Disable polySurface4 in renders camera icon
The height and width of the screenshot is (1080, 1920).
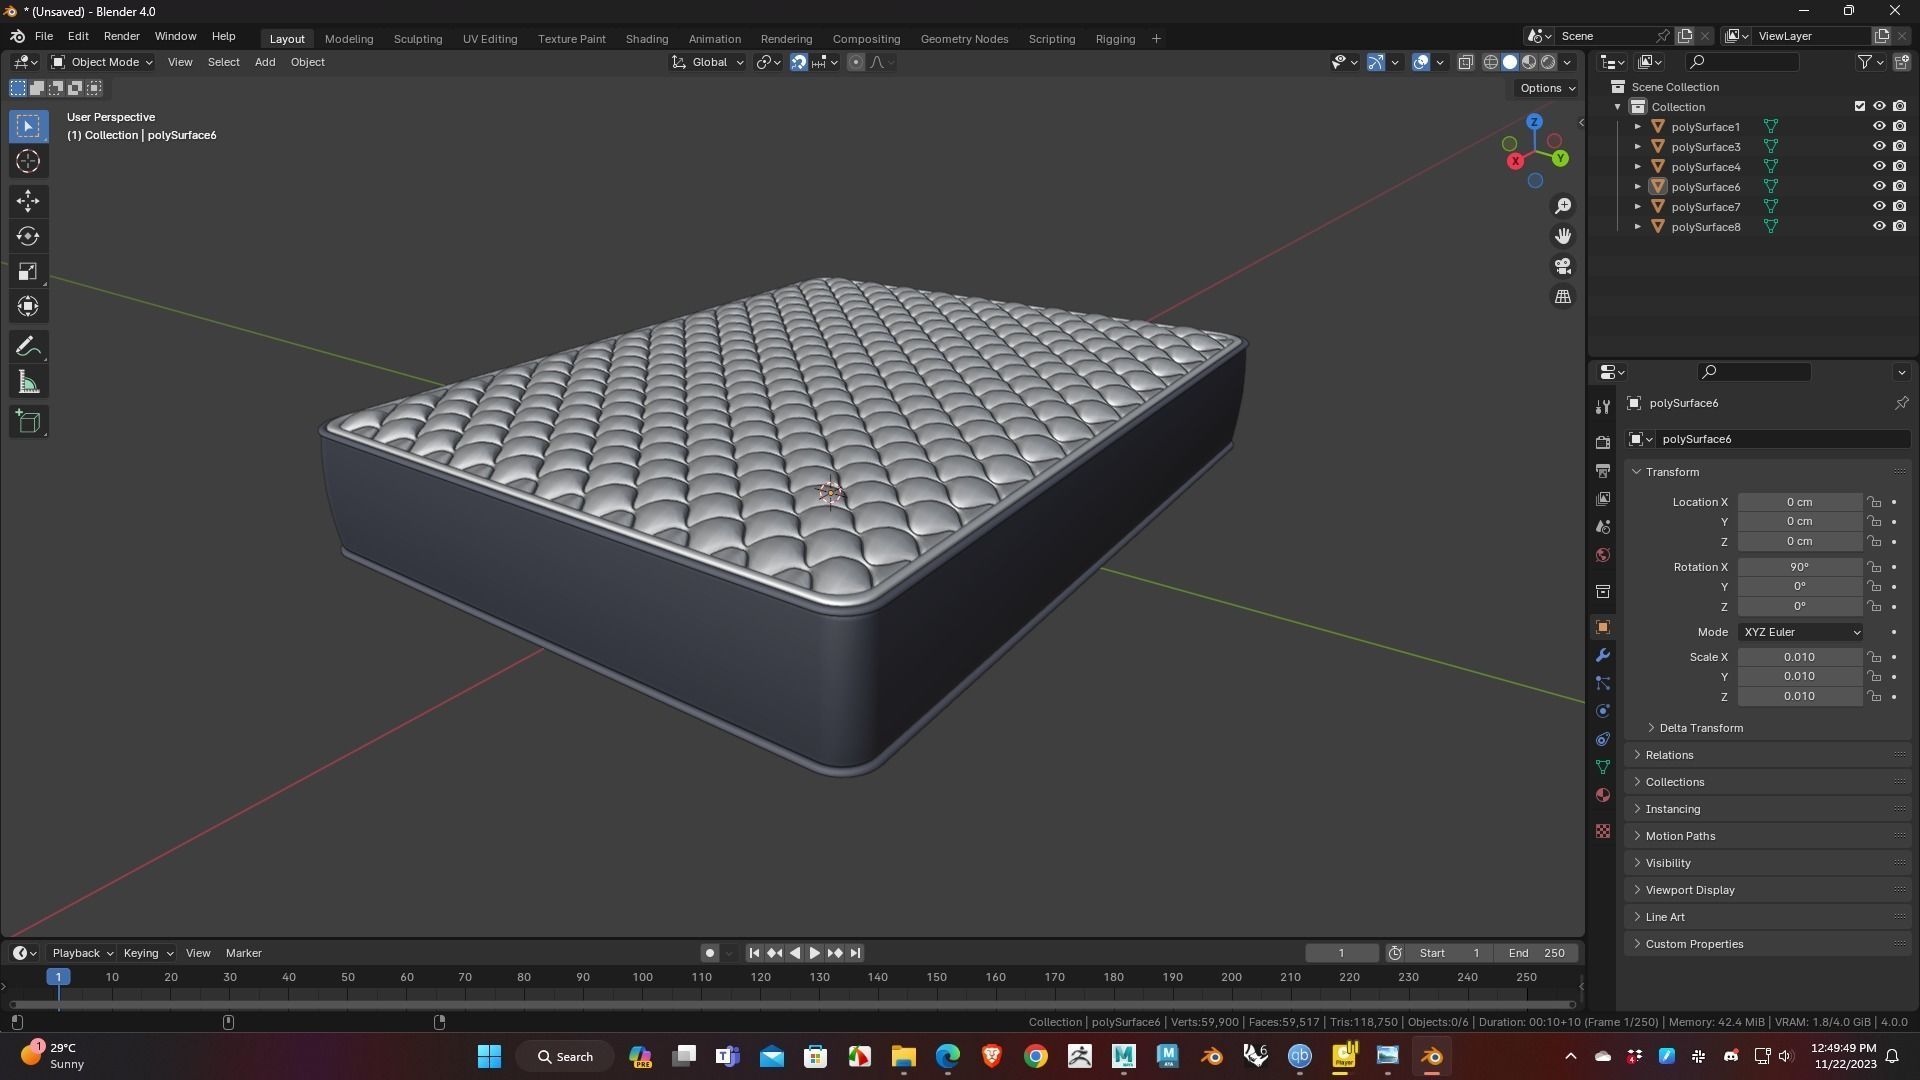(x=1899, y=167)
